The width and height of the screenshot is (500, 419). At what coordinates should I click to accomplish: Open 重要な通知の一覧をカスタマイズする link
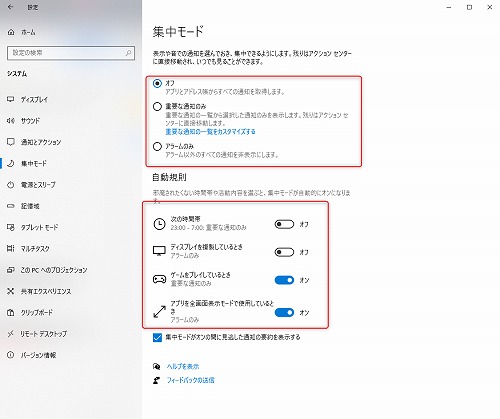click(x=211, y=132)
